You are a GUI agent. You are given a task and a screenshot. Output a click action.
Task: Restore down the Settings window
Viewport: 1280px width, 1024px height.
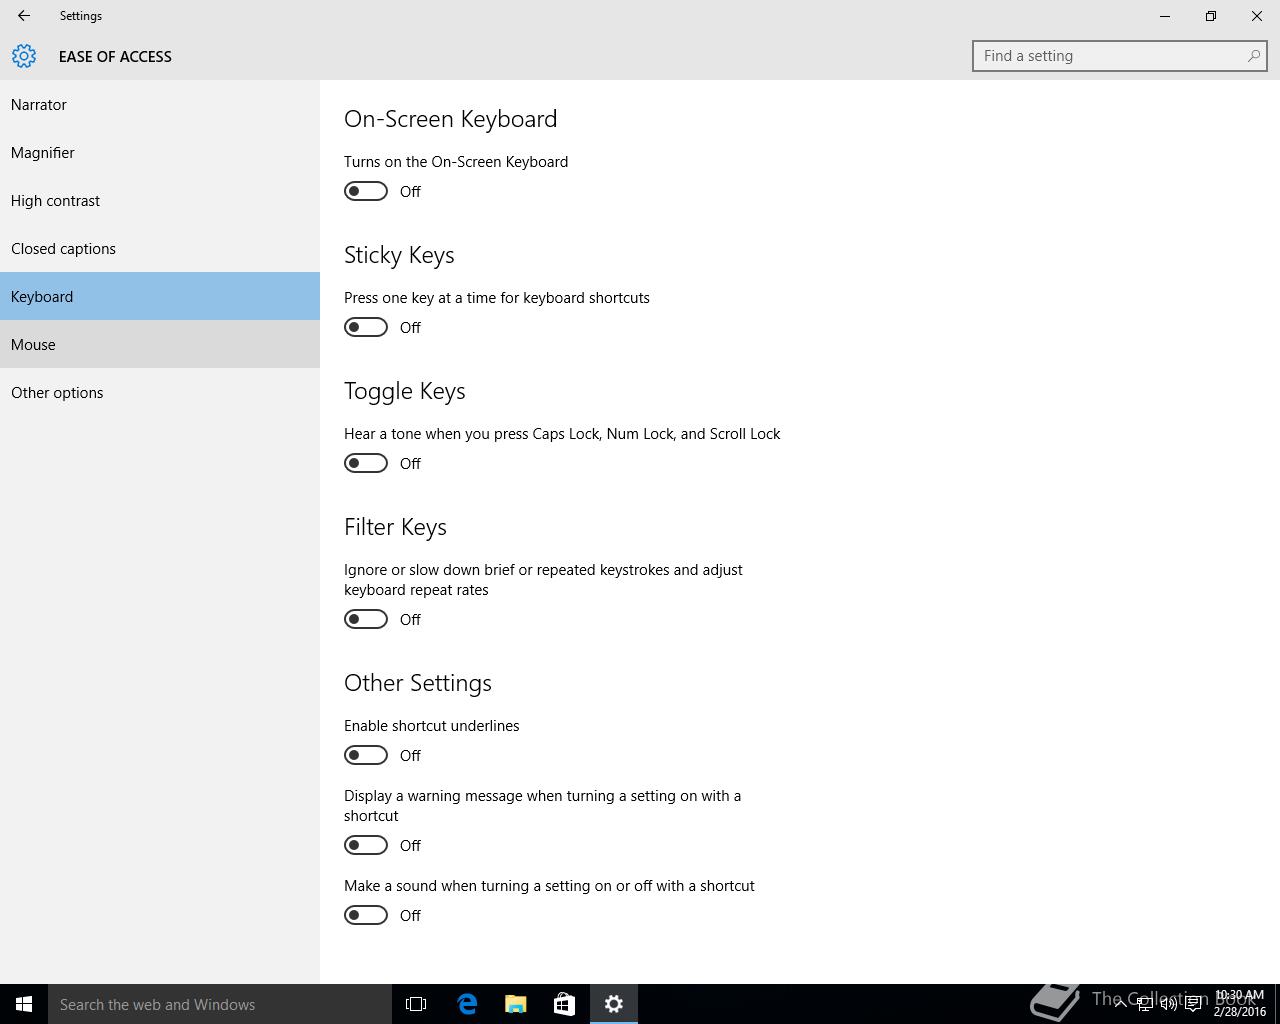1211,16
